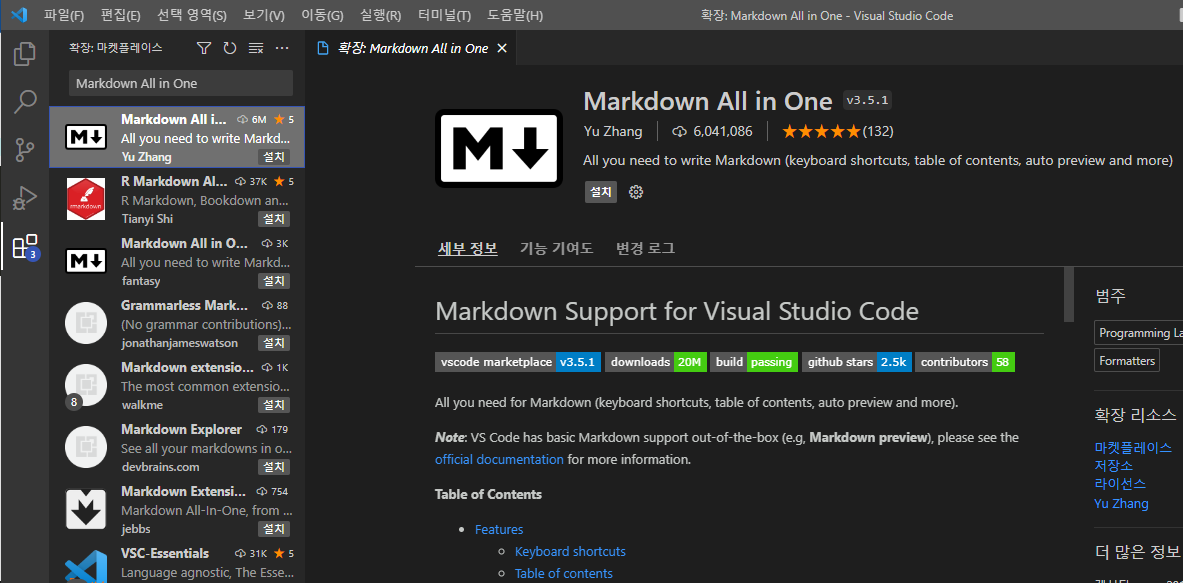Click the Grammarless Markdown placeholder icon

tap(86, 323)
